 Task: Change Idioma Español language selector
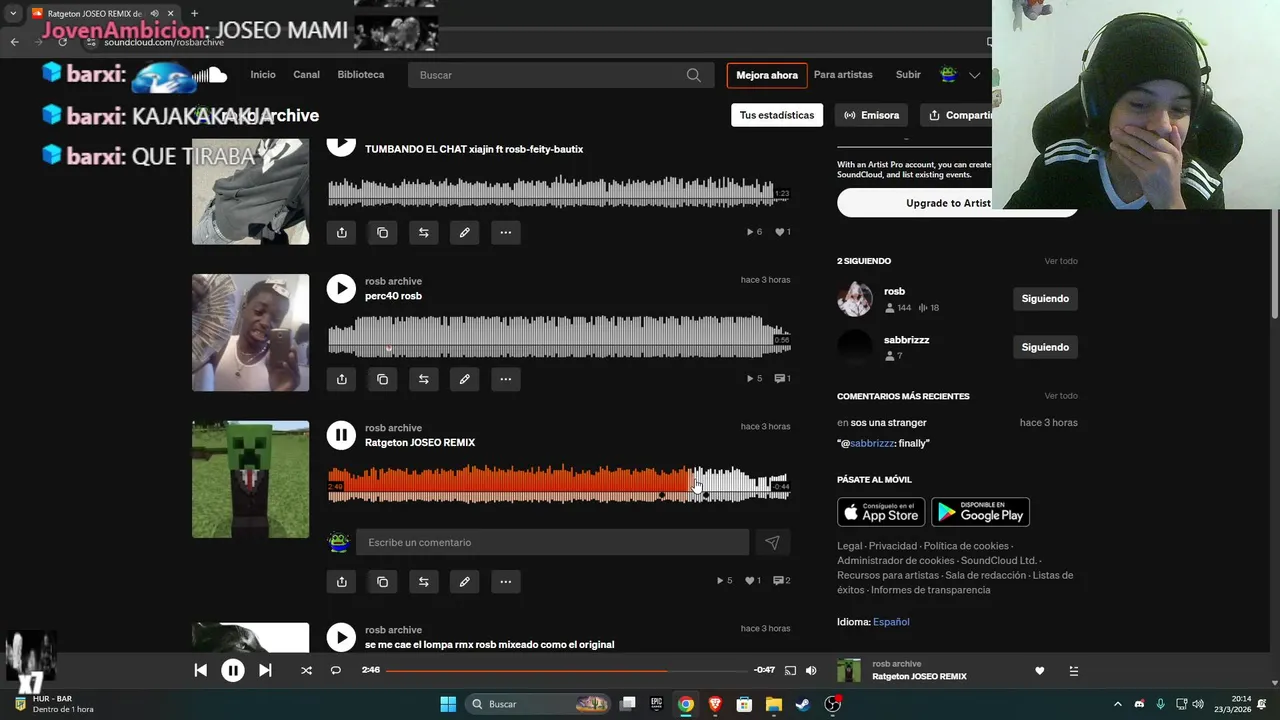(891, 622)
